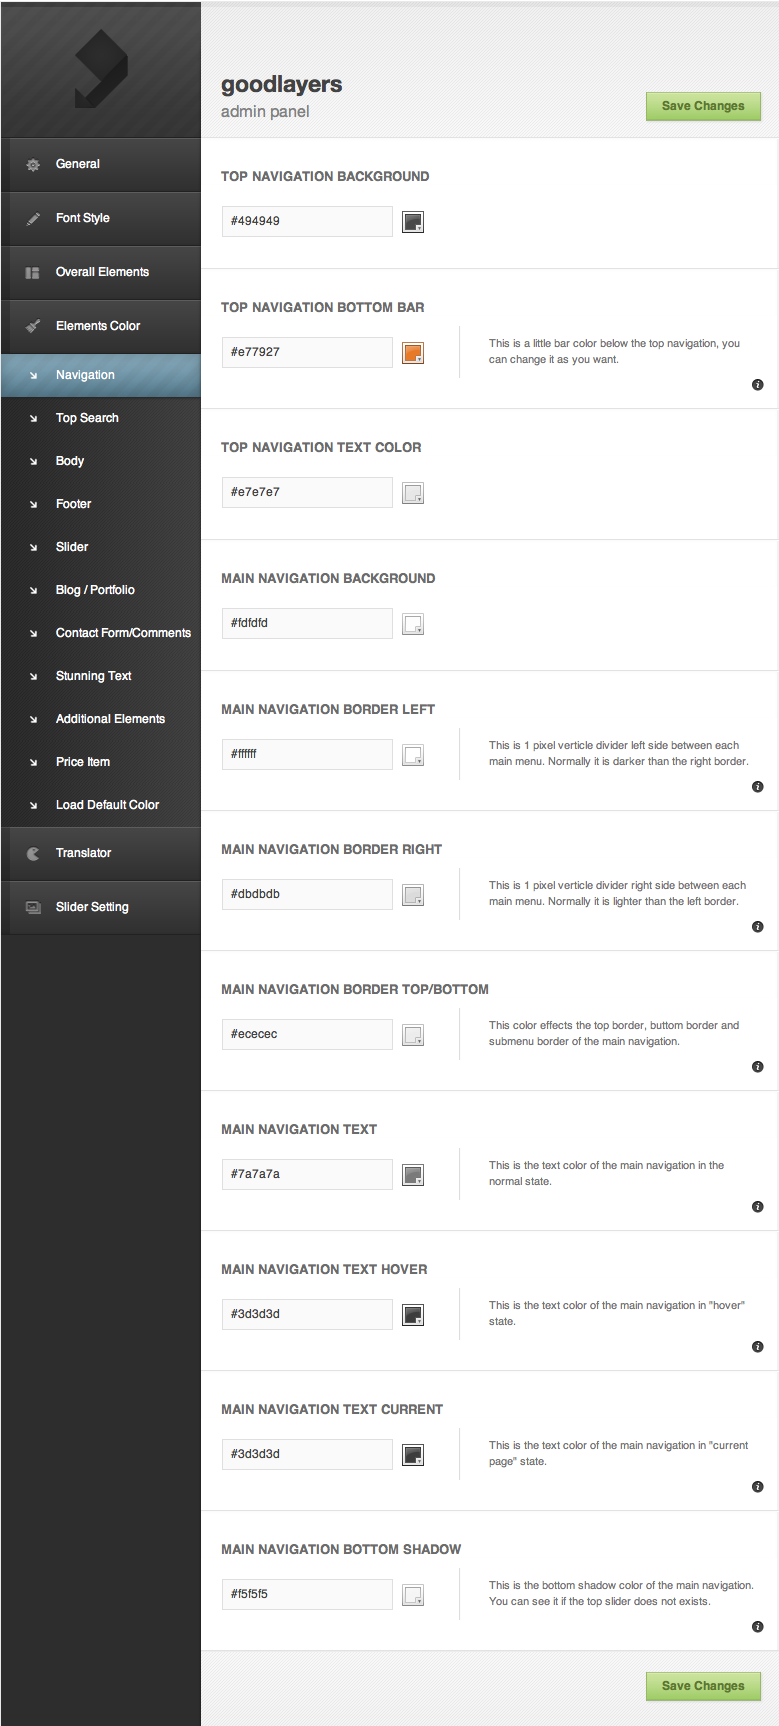Click the Translator pac-man icon
Screen dimensions: 779x1726
tap(33, 853)
